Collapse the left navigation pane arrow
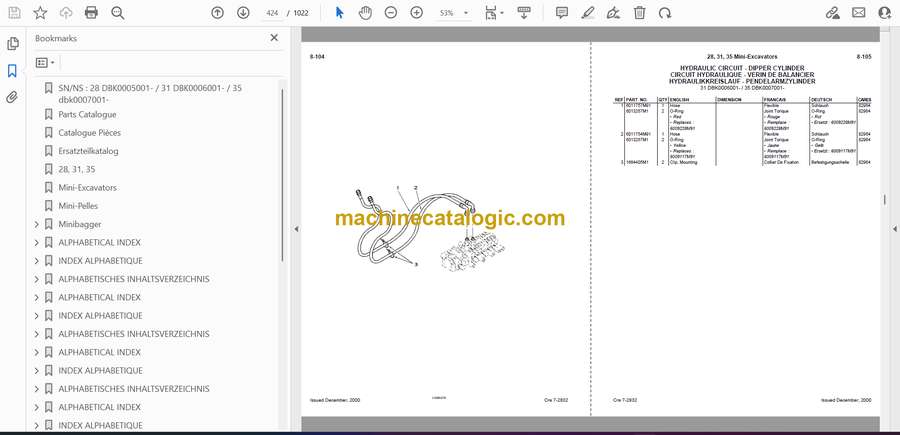 296,229
